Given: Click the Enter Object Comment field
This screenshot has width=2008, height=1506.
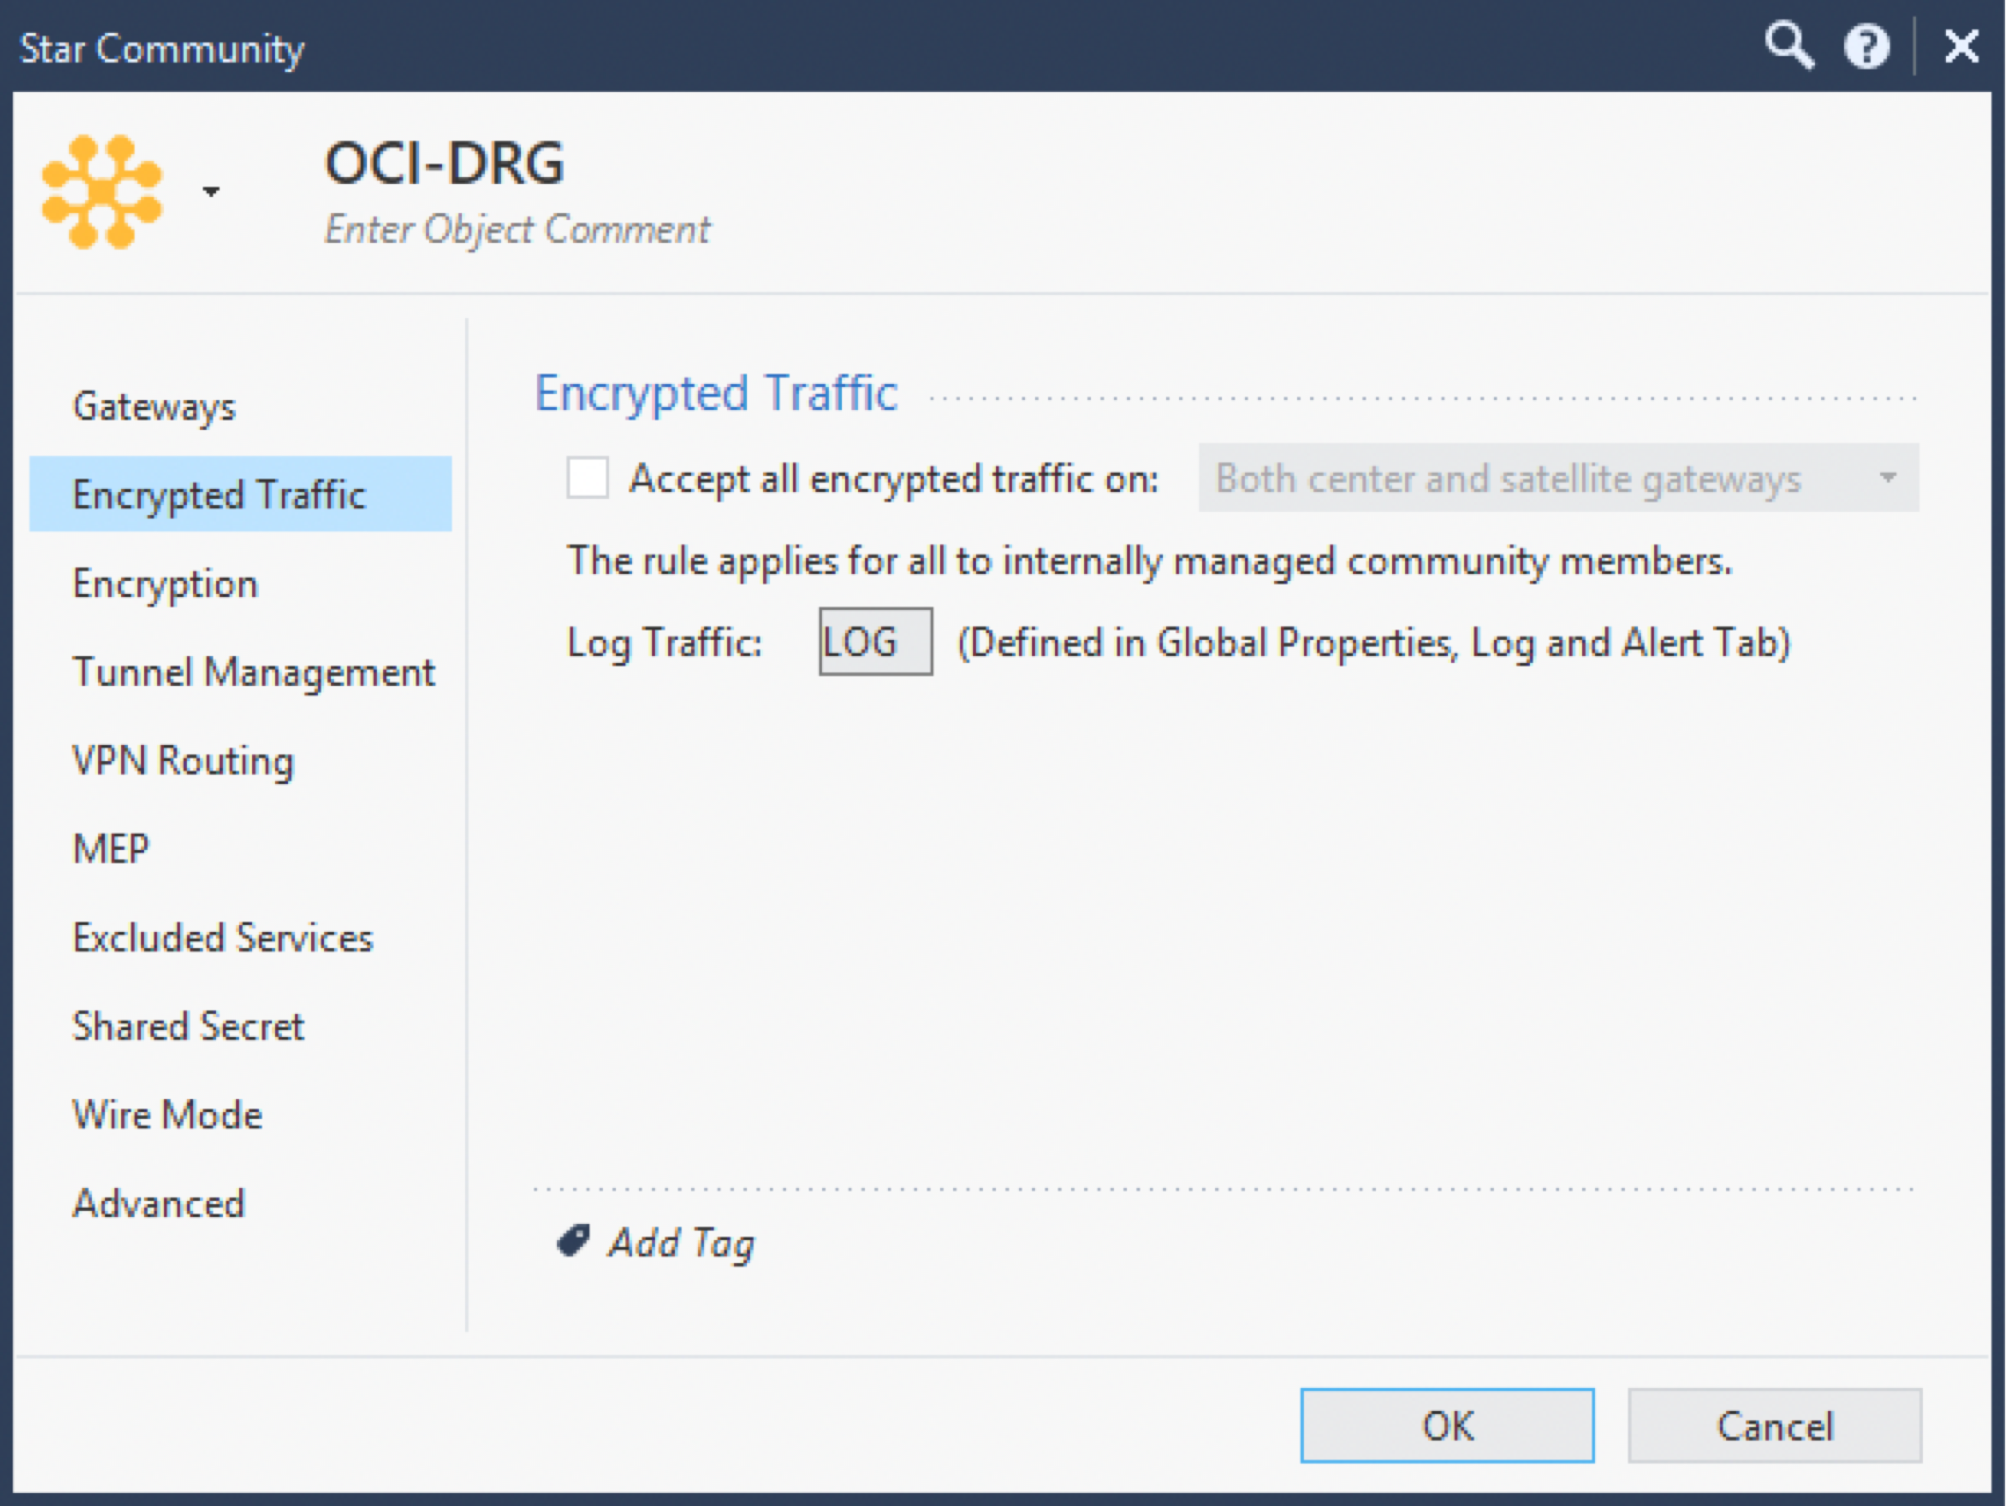Looking at the screenshot, I should [517, 230].
